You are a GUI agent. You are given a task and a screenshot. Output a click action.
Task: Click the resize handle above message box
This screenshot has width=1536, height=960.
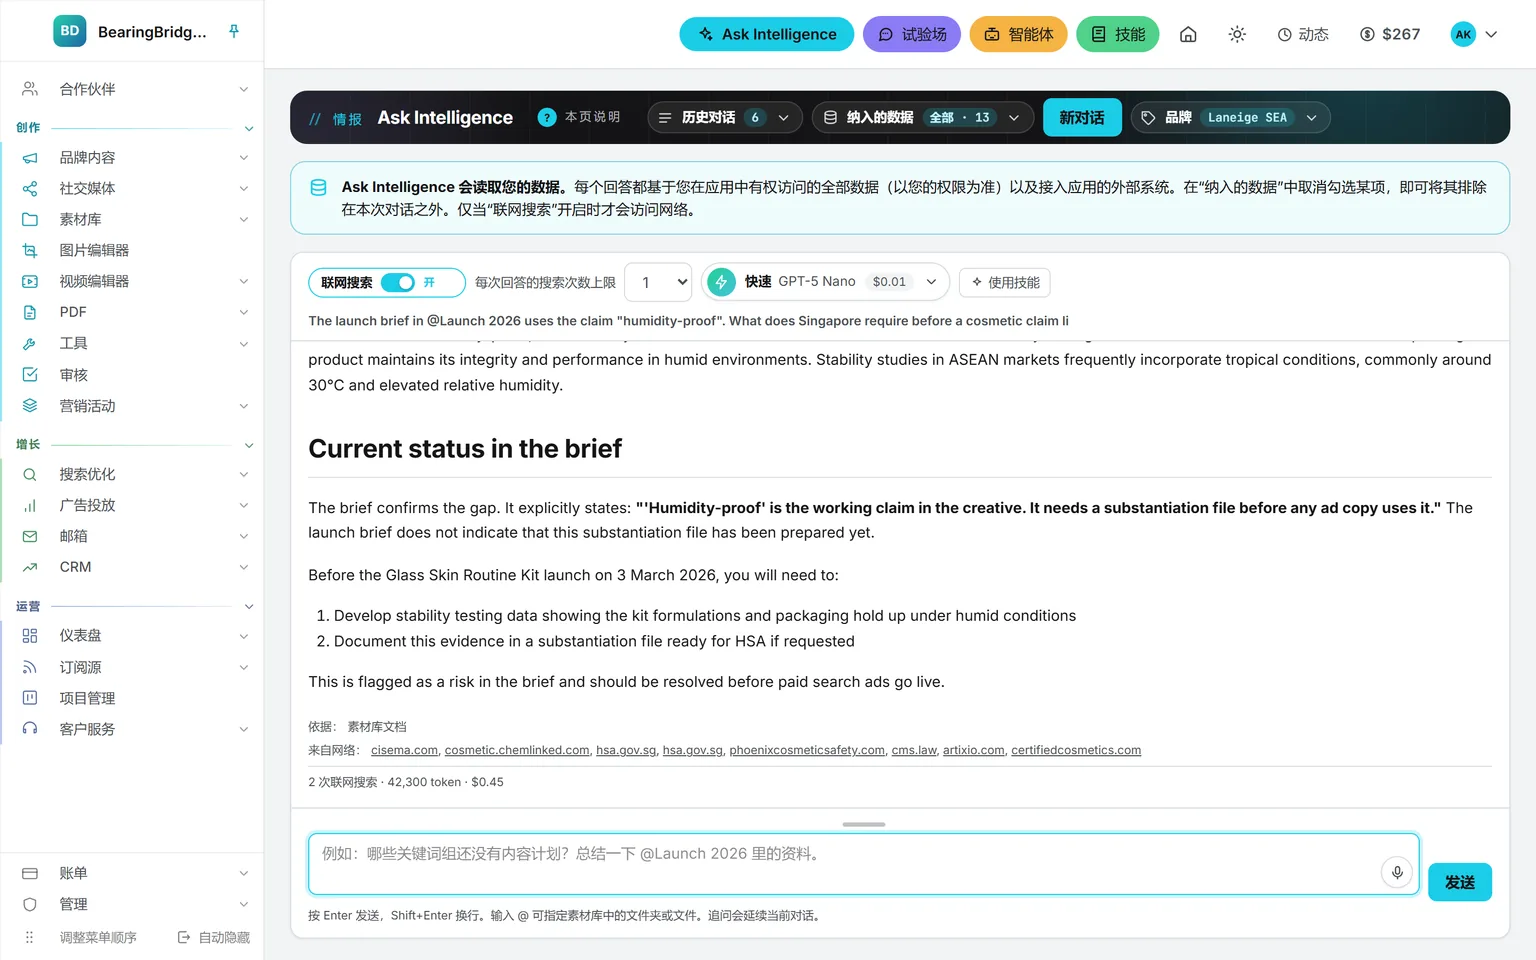864,824
